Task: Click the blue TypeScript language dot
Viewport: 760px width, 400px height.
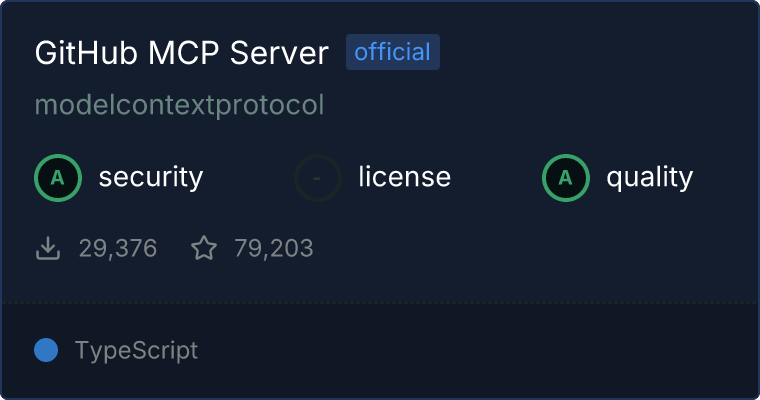Action: [x=46, y=350]
